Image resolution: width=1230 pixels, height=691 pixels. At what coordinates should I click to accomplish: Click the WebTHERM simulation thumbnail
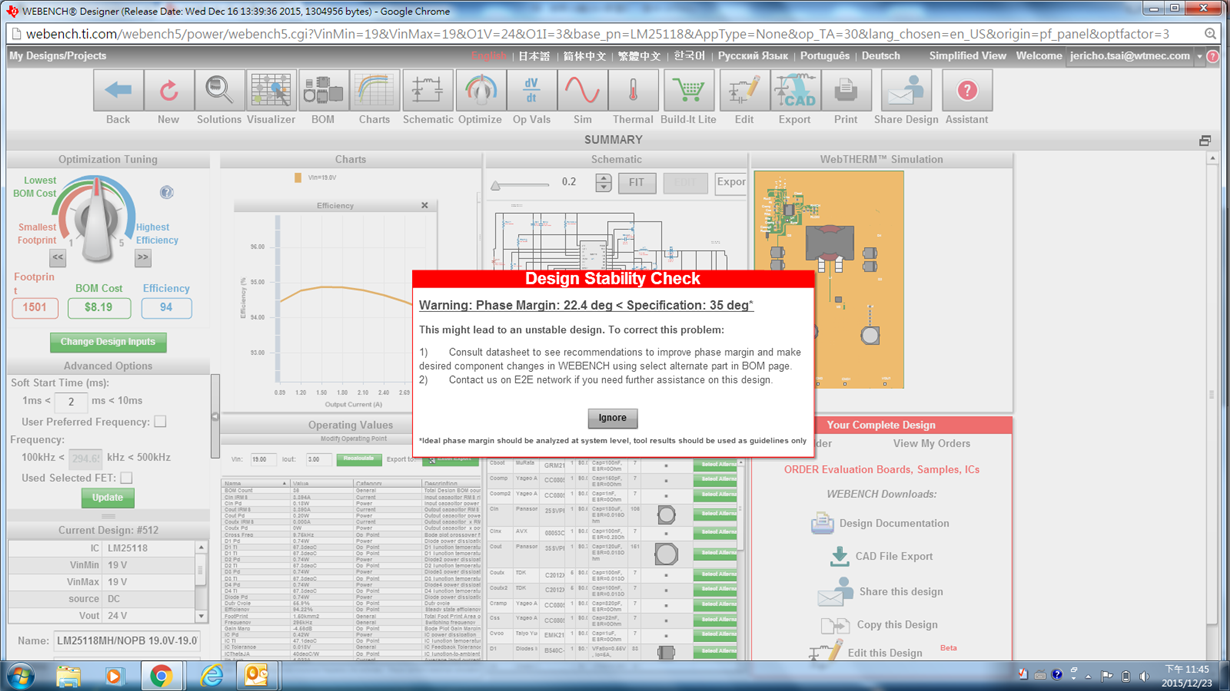click(x=829, y=279)
